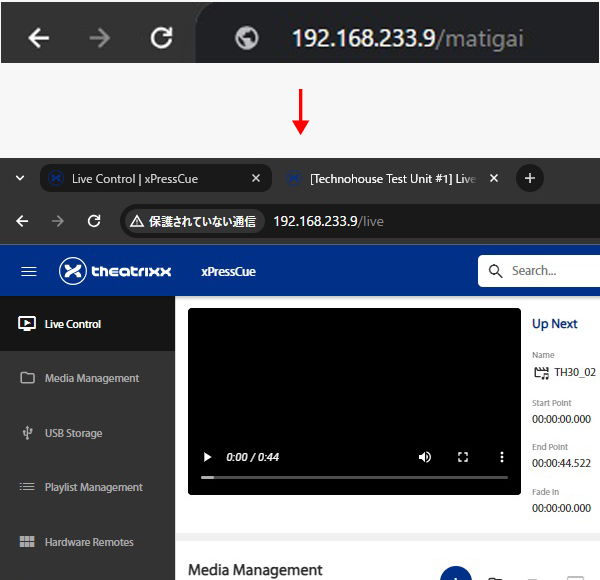Click the Up Next heading

[554, 324]
